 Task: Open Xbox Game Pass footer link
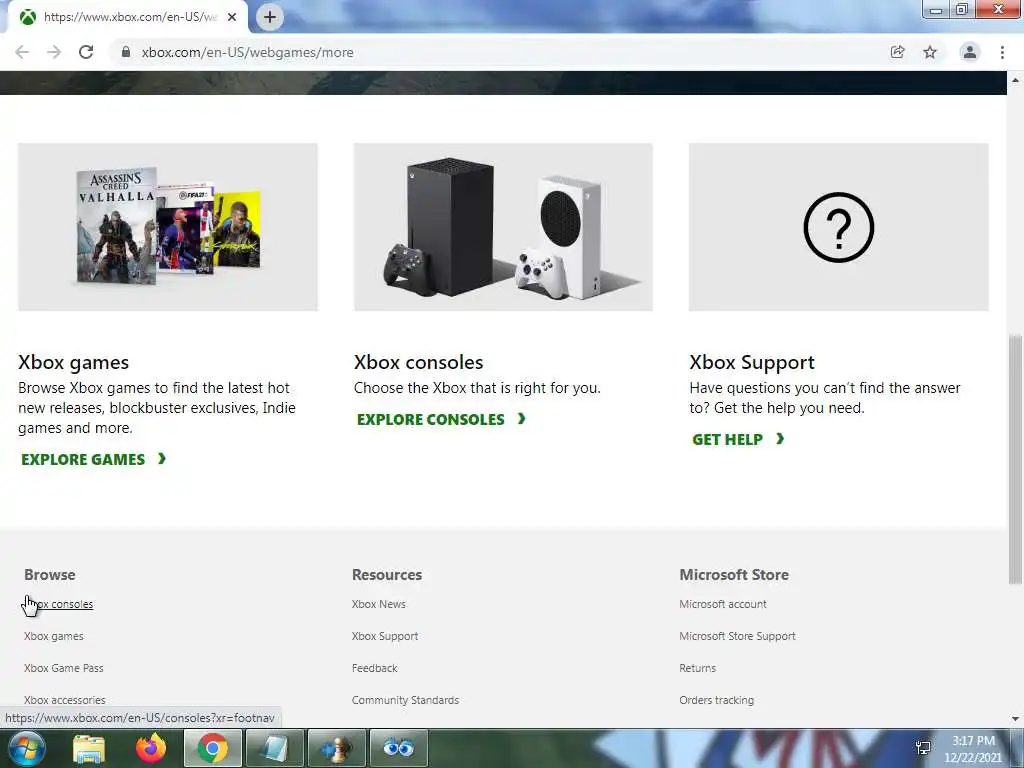64,668
